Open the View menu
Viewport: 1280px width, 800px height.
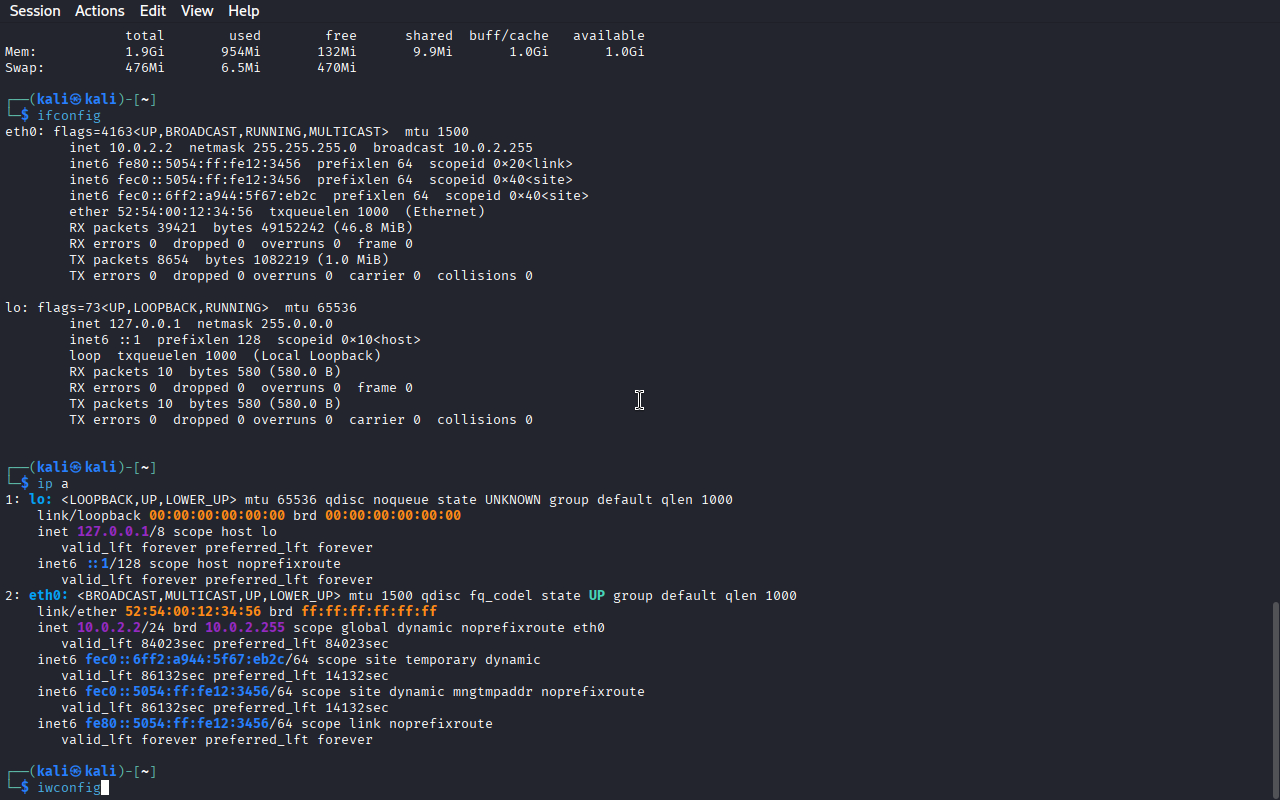[197, 11]
